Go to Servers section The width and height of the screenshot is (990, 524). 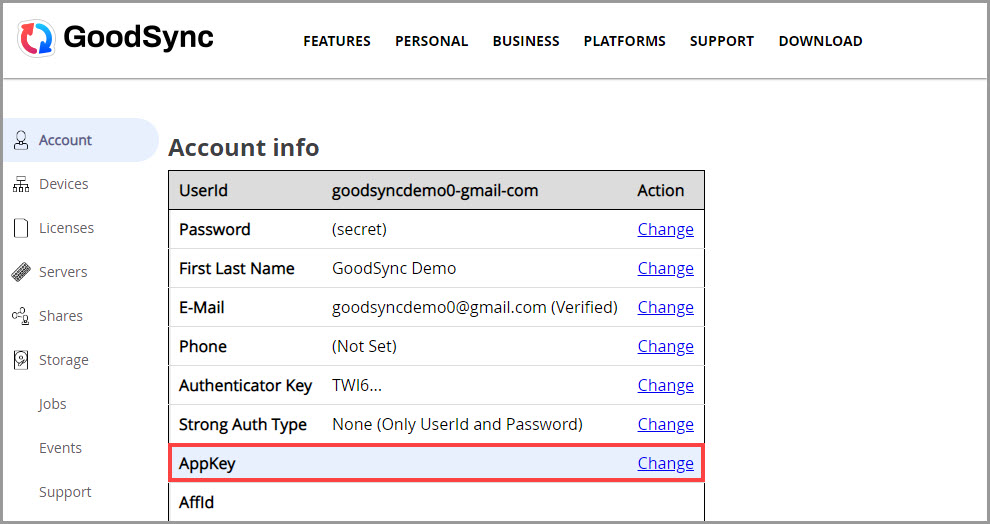coord(63,272)
